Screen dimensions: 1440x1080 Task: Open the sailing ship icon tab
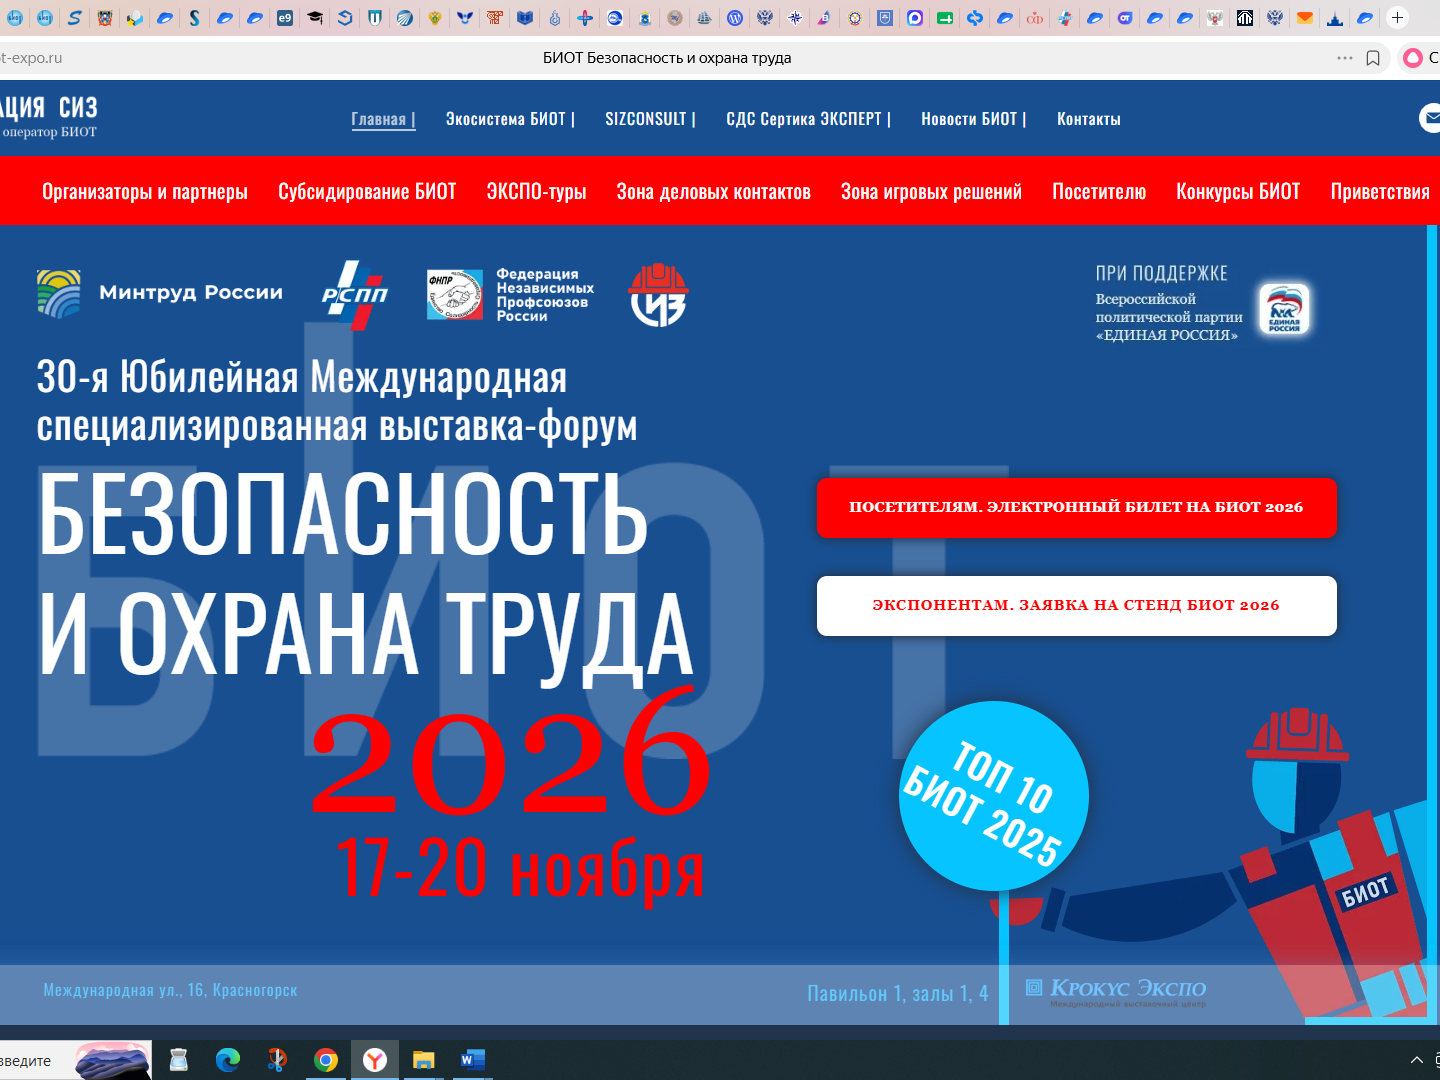coord(705,18)
